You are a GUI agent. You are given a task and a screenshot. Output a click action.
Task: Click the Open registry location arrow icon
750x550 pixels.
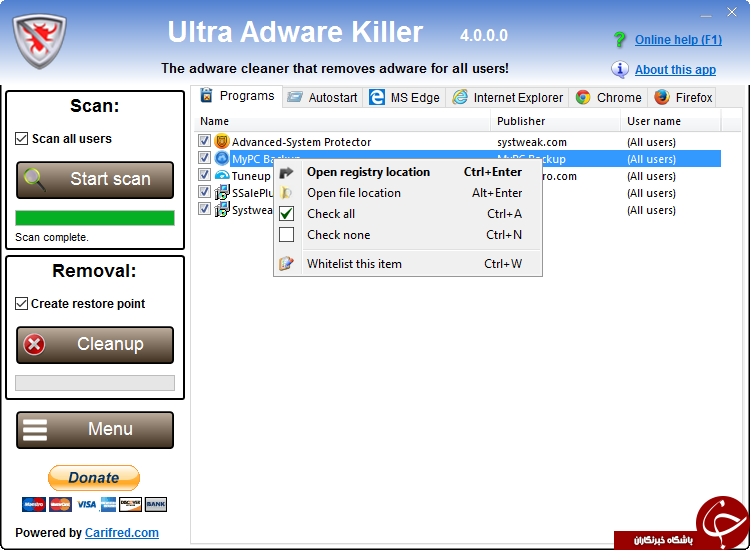coord(286,172)
